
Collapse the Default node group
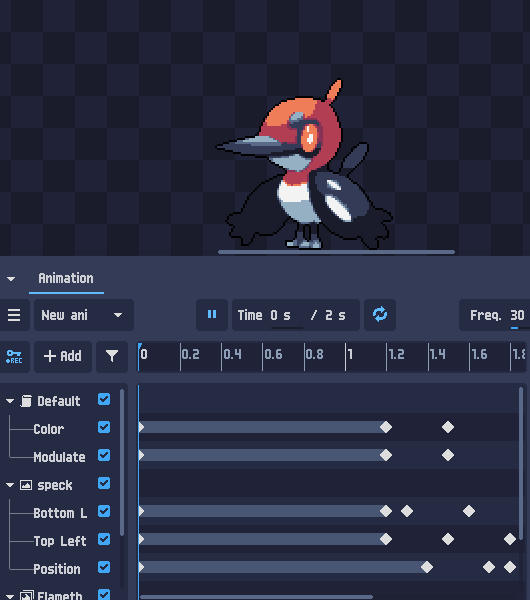click(10, 401)
